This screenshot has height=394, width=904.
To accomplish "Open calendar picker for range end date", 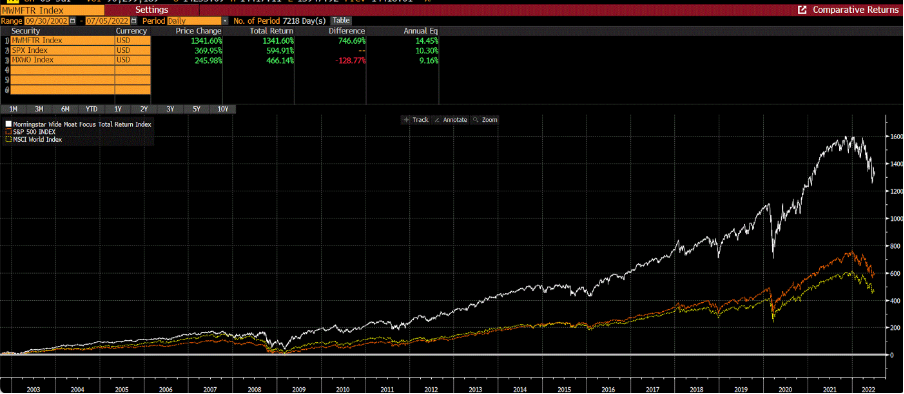I will point(135,21).
